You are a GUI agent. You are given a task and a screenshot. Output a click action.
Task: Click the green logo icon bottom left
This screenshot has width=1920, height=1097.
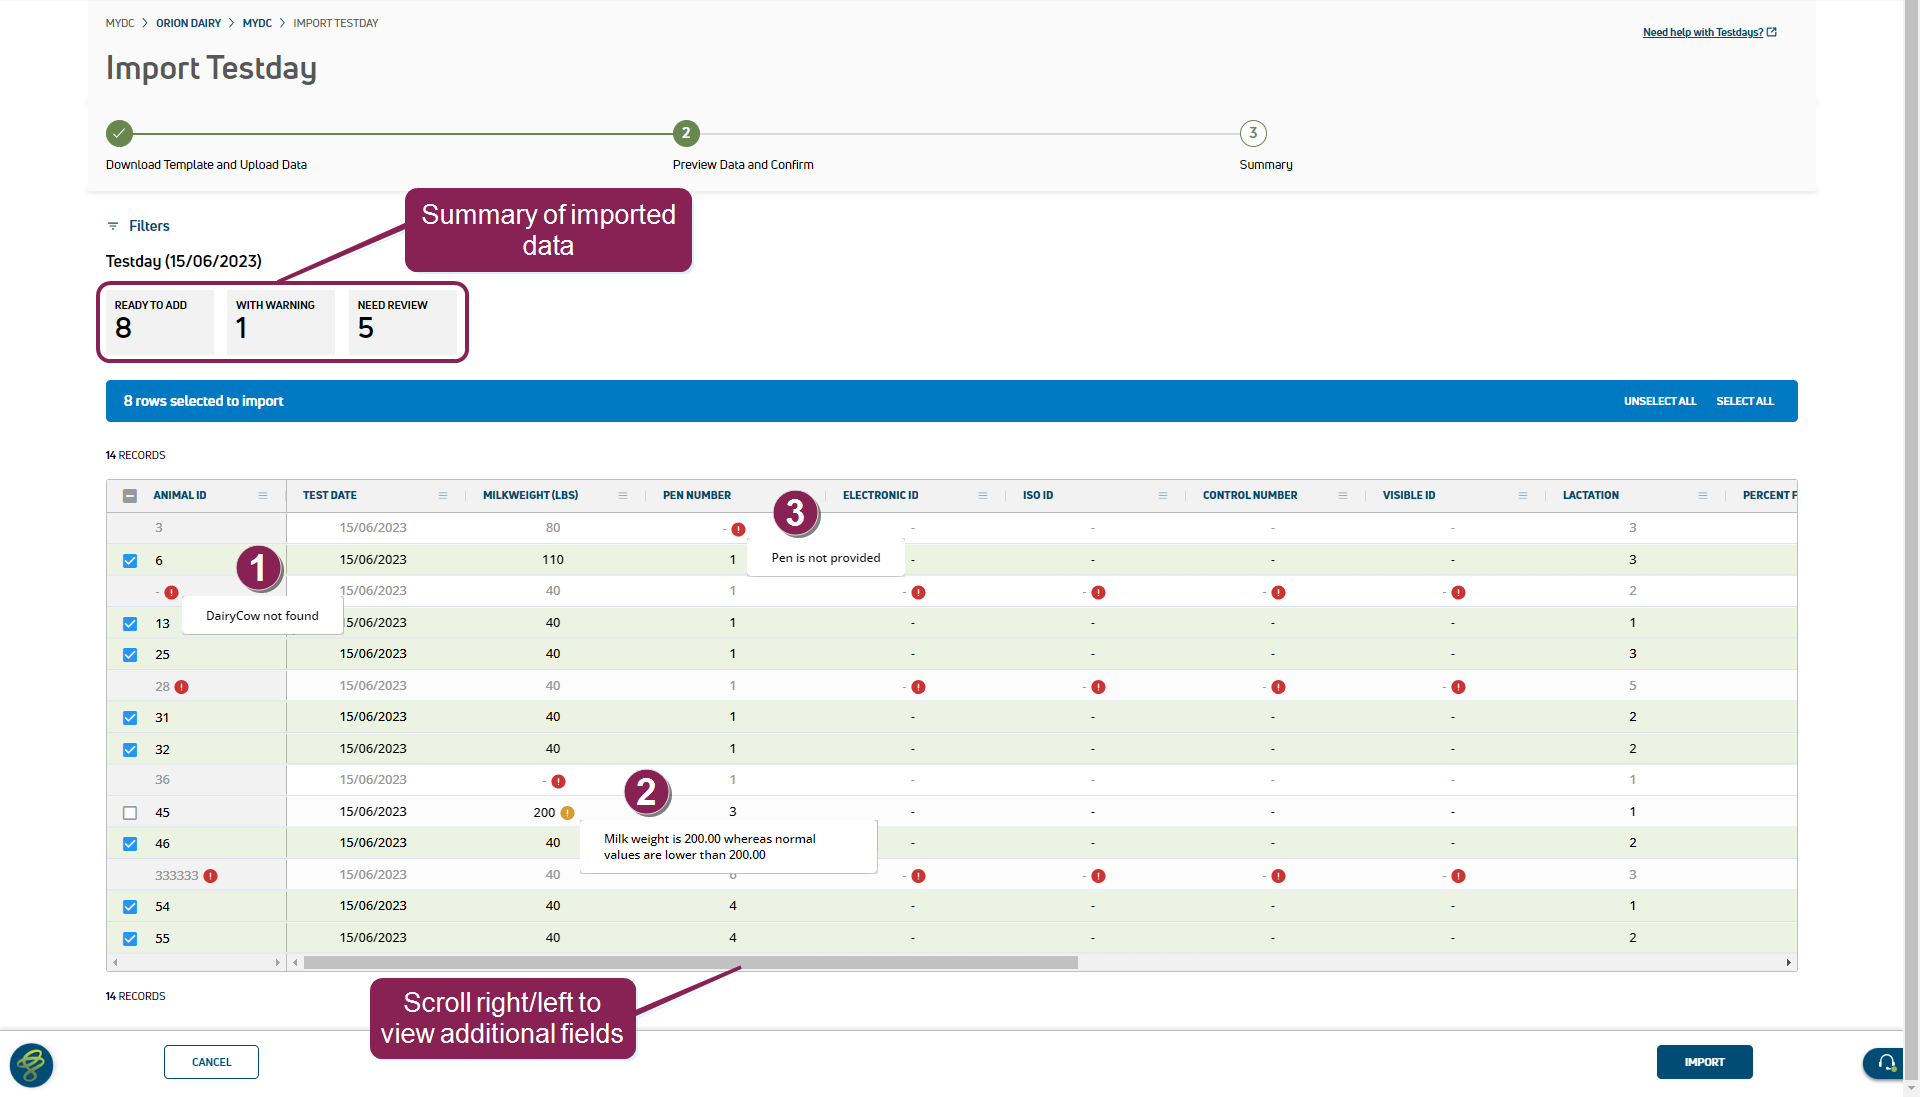pyautogui.click(x=31, y=1065)
